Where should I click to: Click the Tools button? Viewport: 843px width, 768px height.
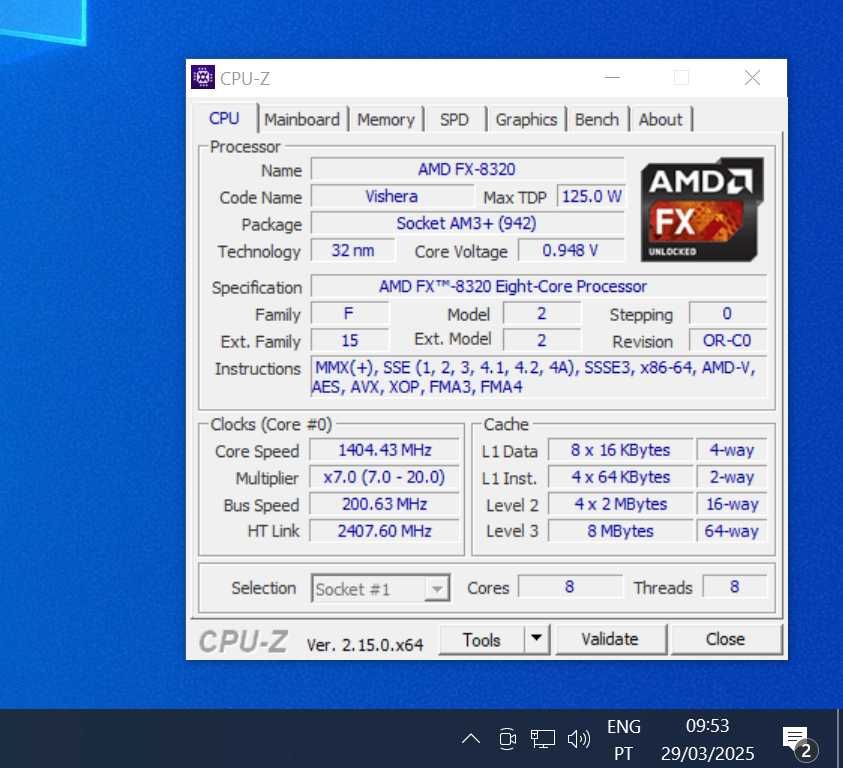pos(482,639)
